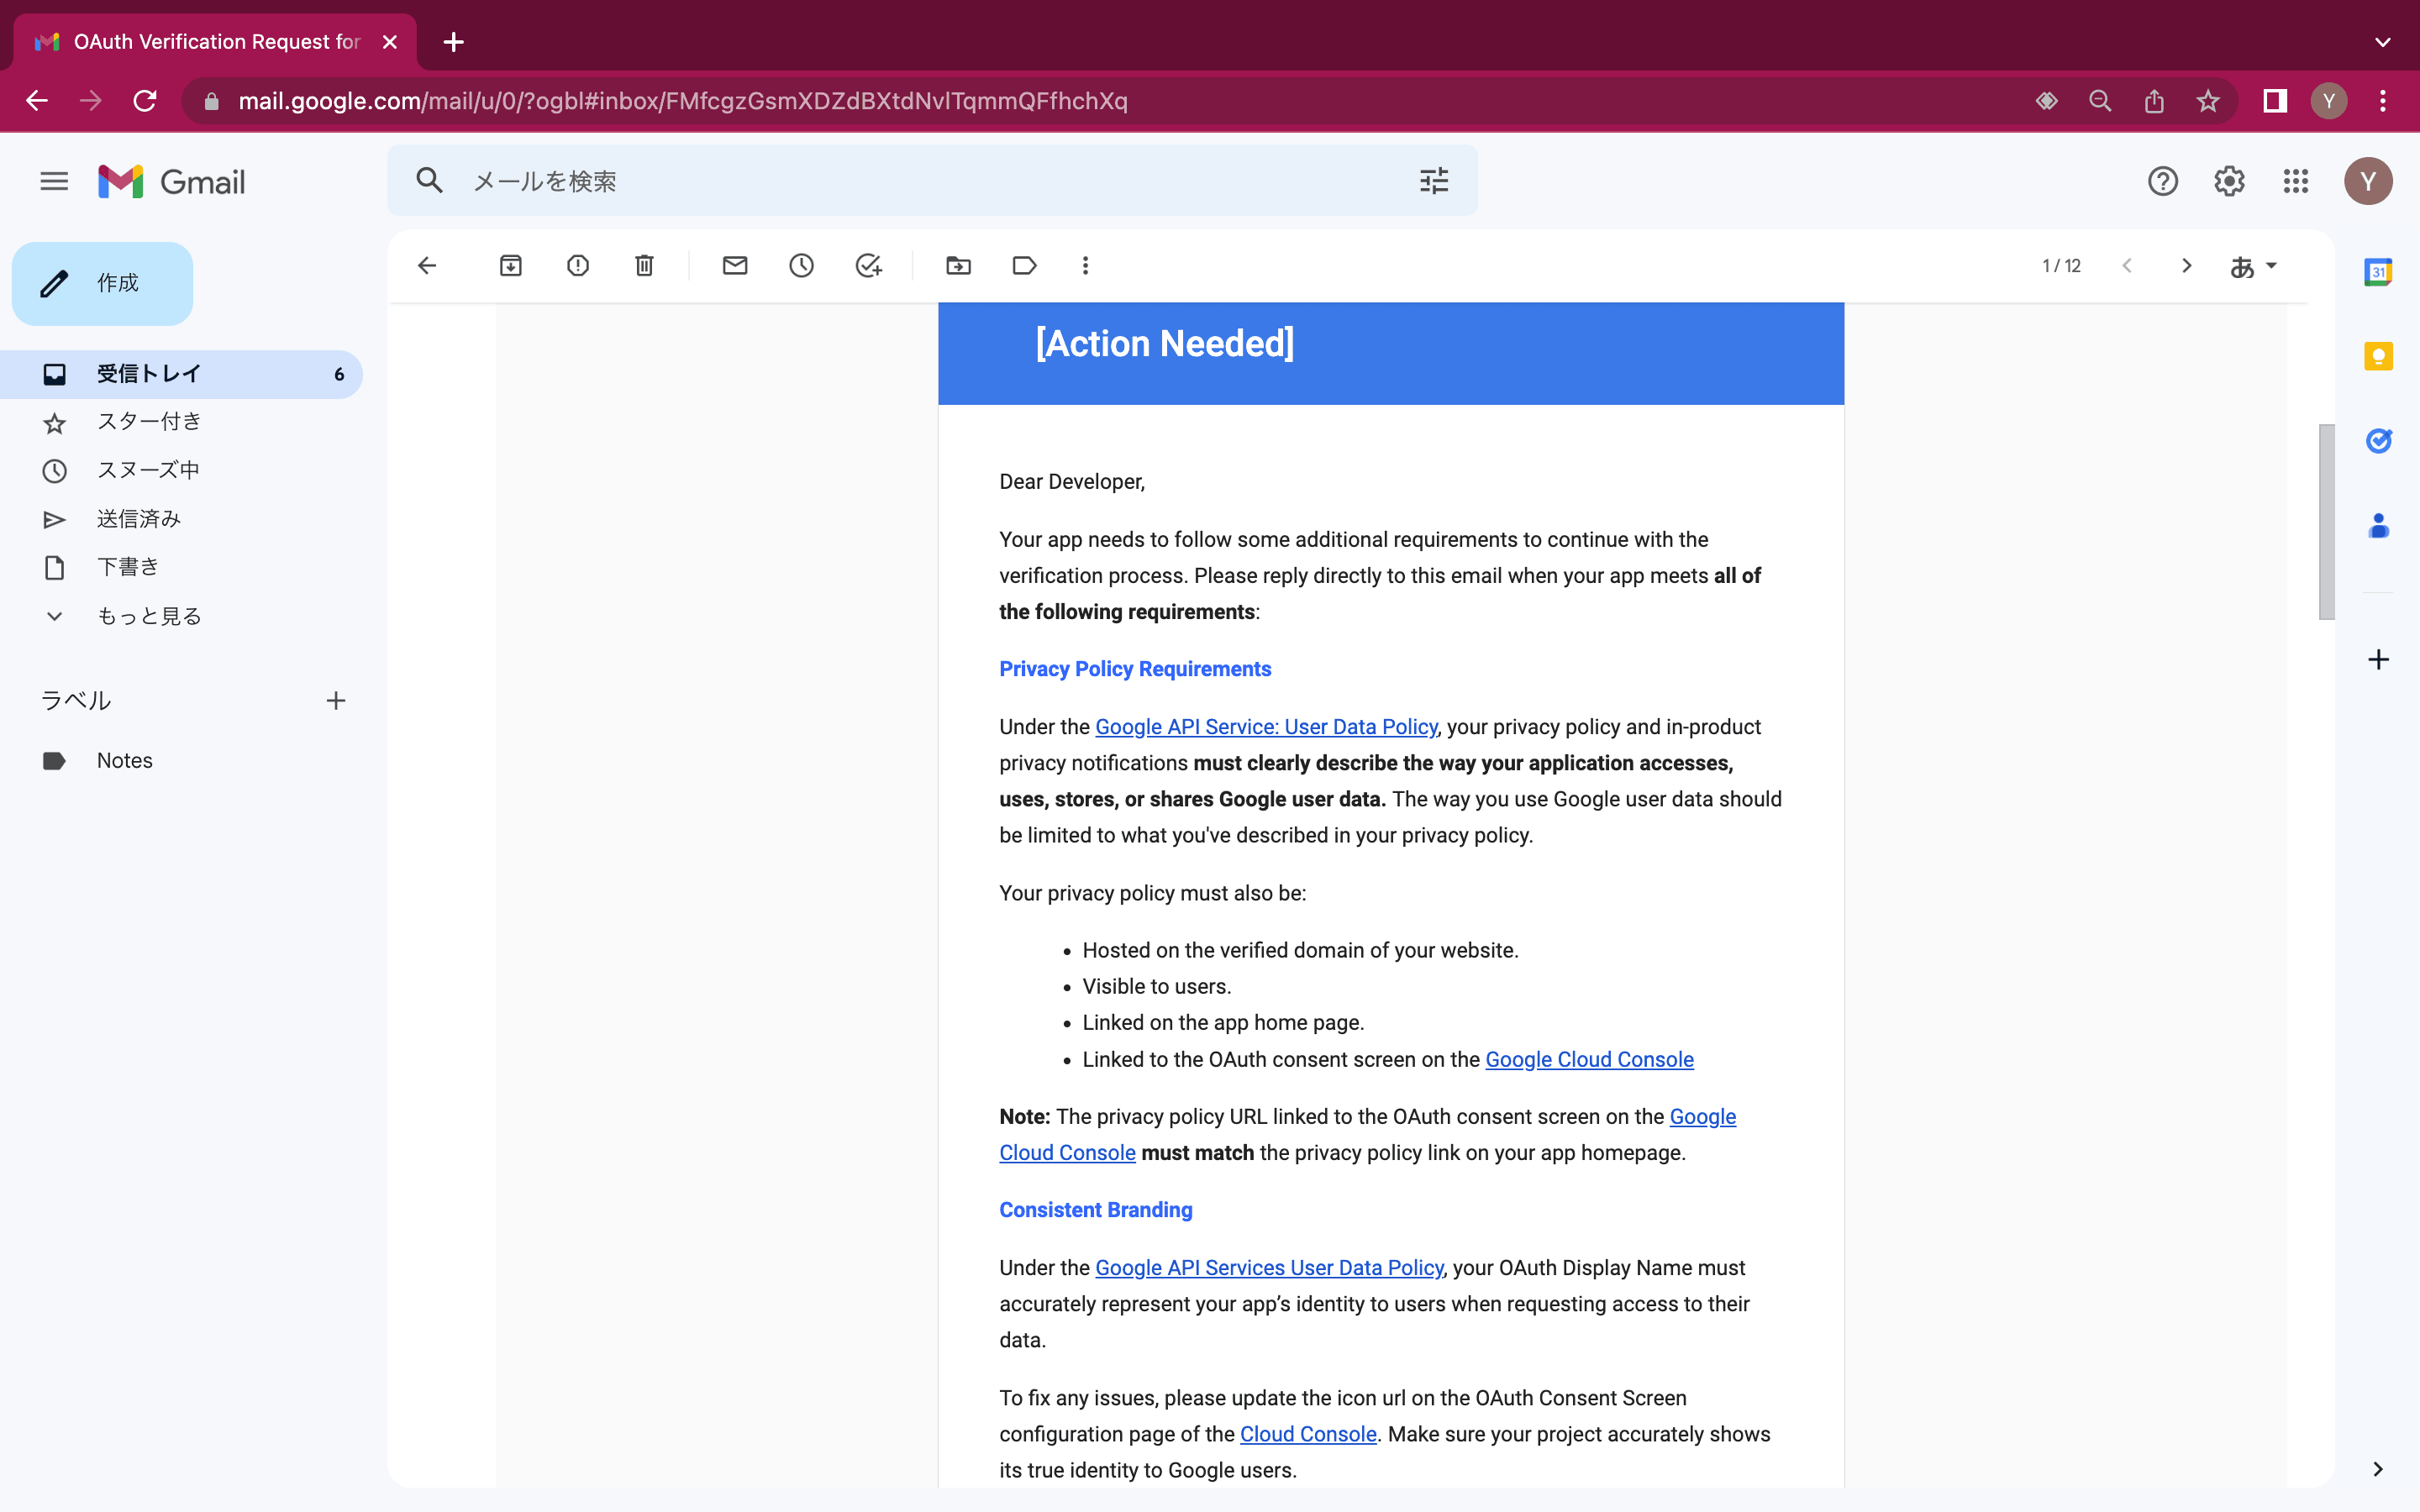
Task: Bookmark this page with the star
Action: click(x=2207, y=101)
